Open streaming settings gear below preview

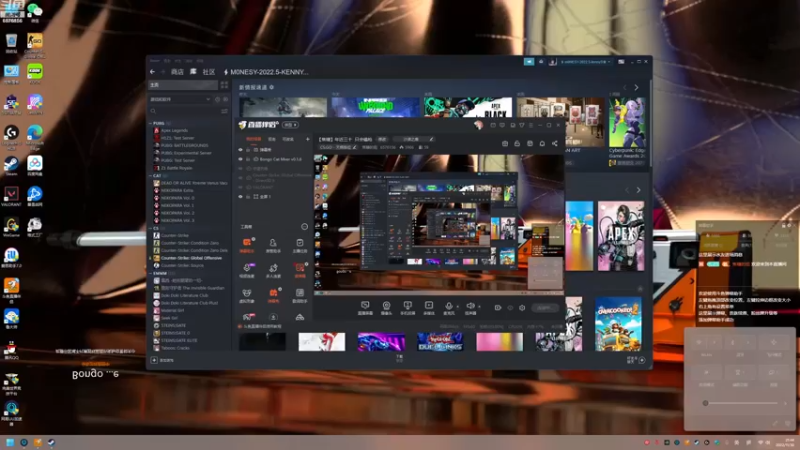(x=522, y=308)
